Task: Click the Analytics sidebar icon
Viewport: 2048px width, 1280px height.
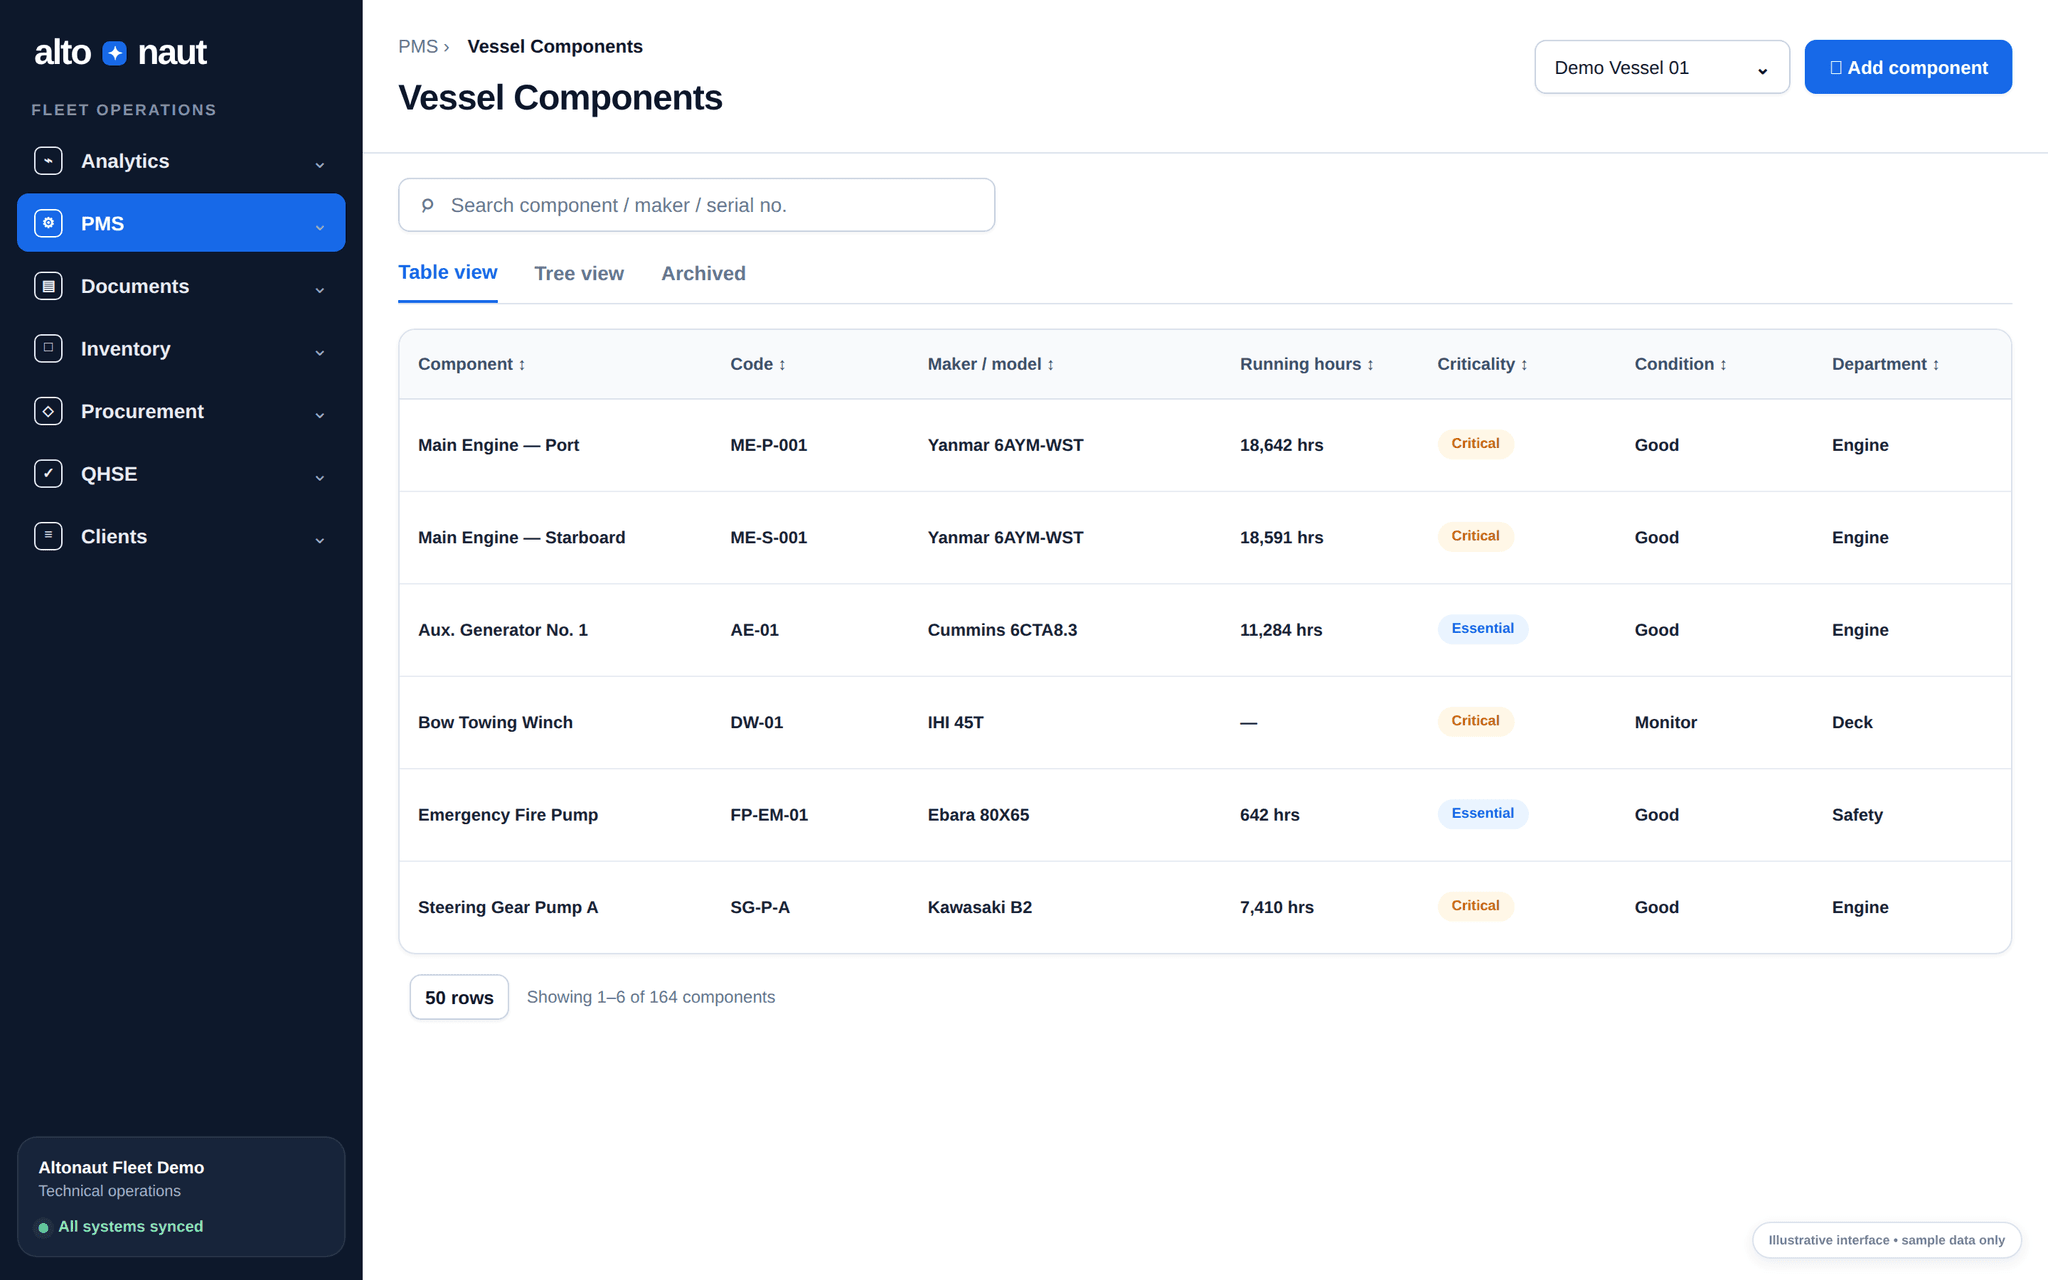Action: (48, 161)
